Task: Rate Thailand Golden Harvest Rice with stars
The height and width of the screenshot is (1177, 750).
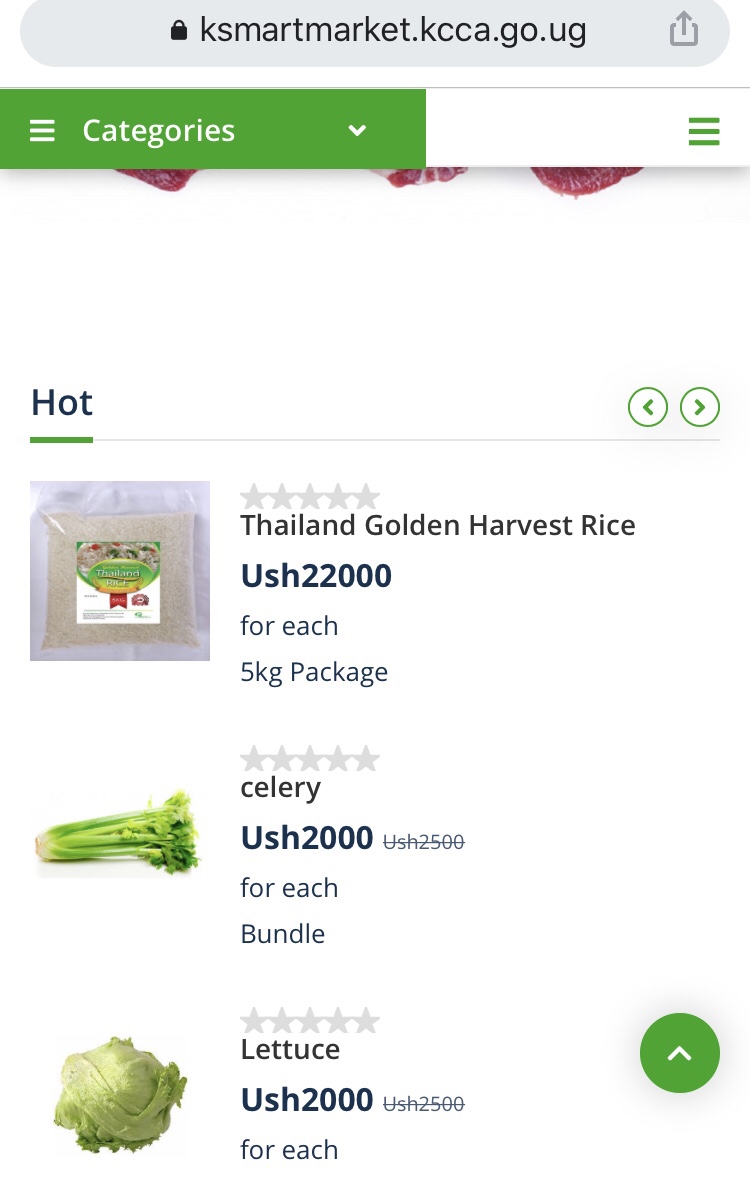Action: coord(310,497)
